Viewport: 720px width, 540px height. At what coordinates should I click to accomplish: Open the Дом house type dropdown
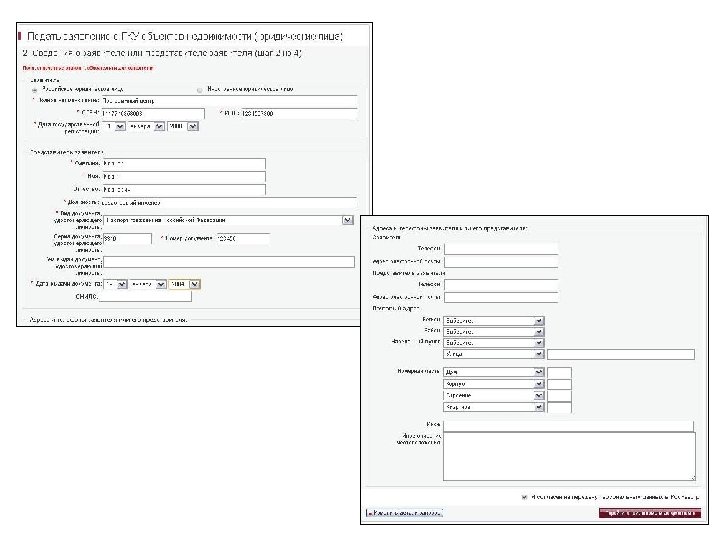pyautogui.click(x=494, y=372)
